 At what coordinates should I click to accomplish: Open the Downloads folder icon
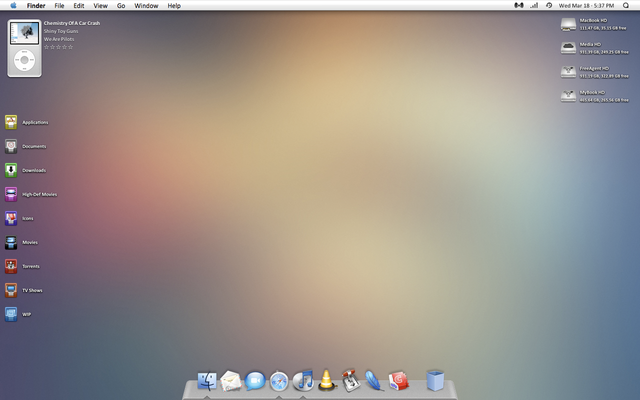tap(11, 170)
